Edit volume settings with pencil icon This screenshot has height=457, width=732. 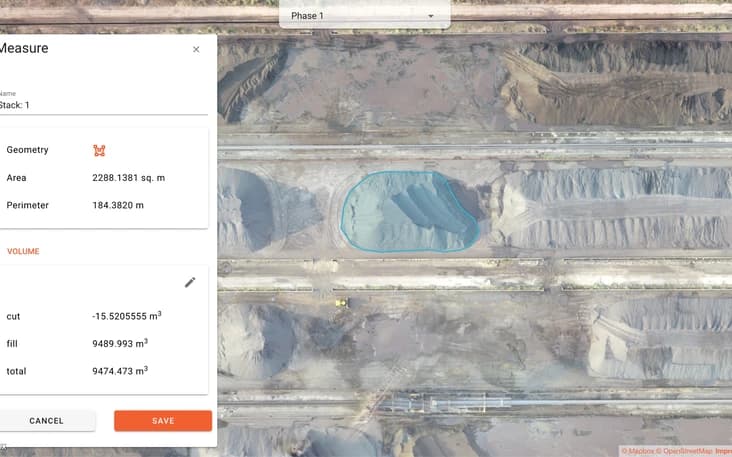tap(190, 282)
